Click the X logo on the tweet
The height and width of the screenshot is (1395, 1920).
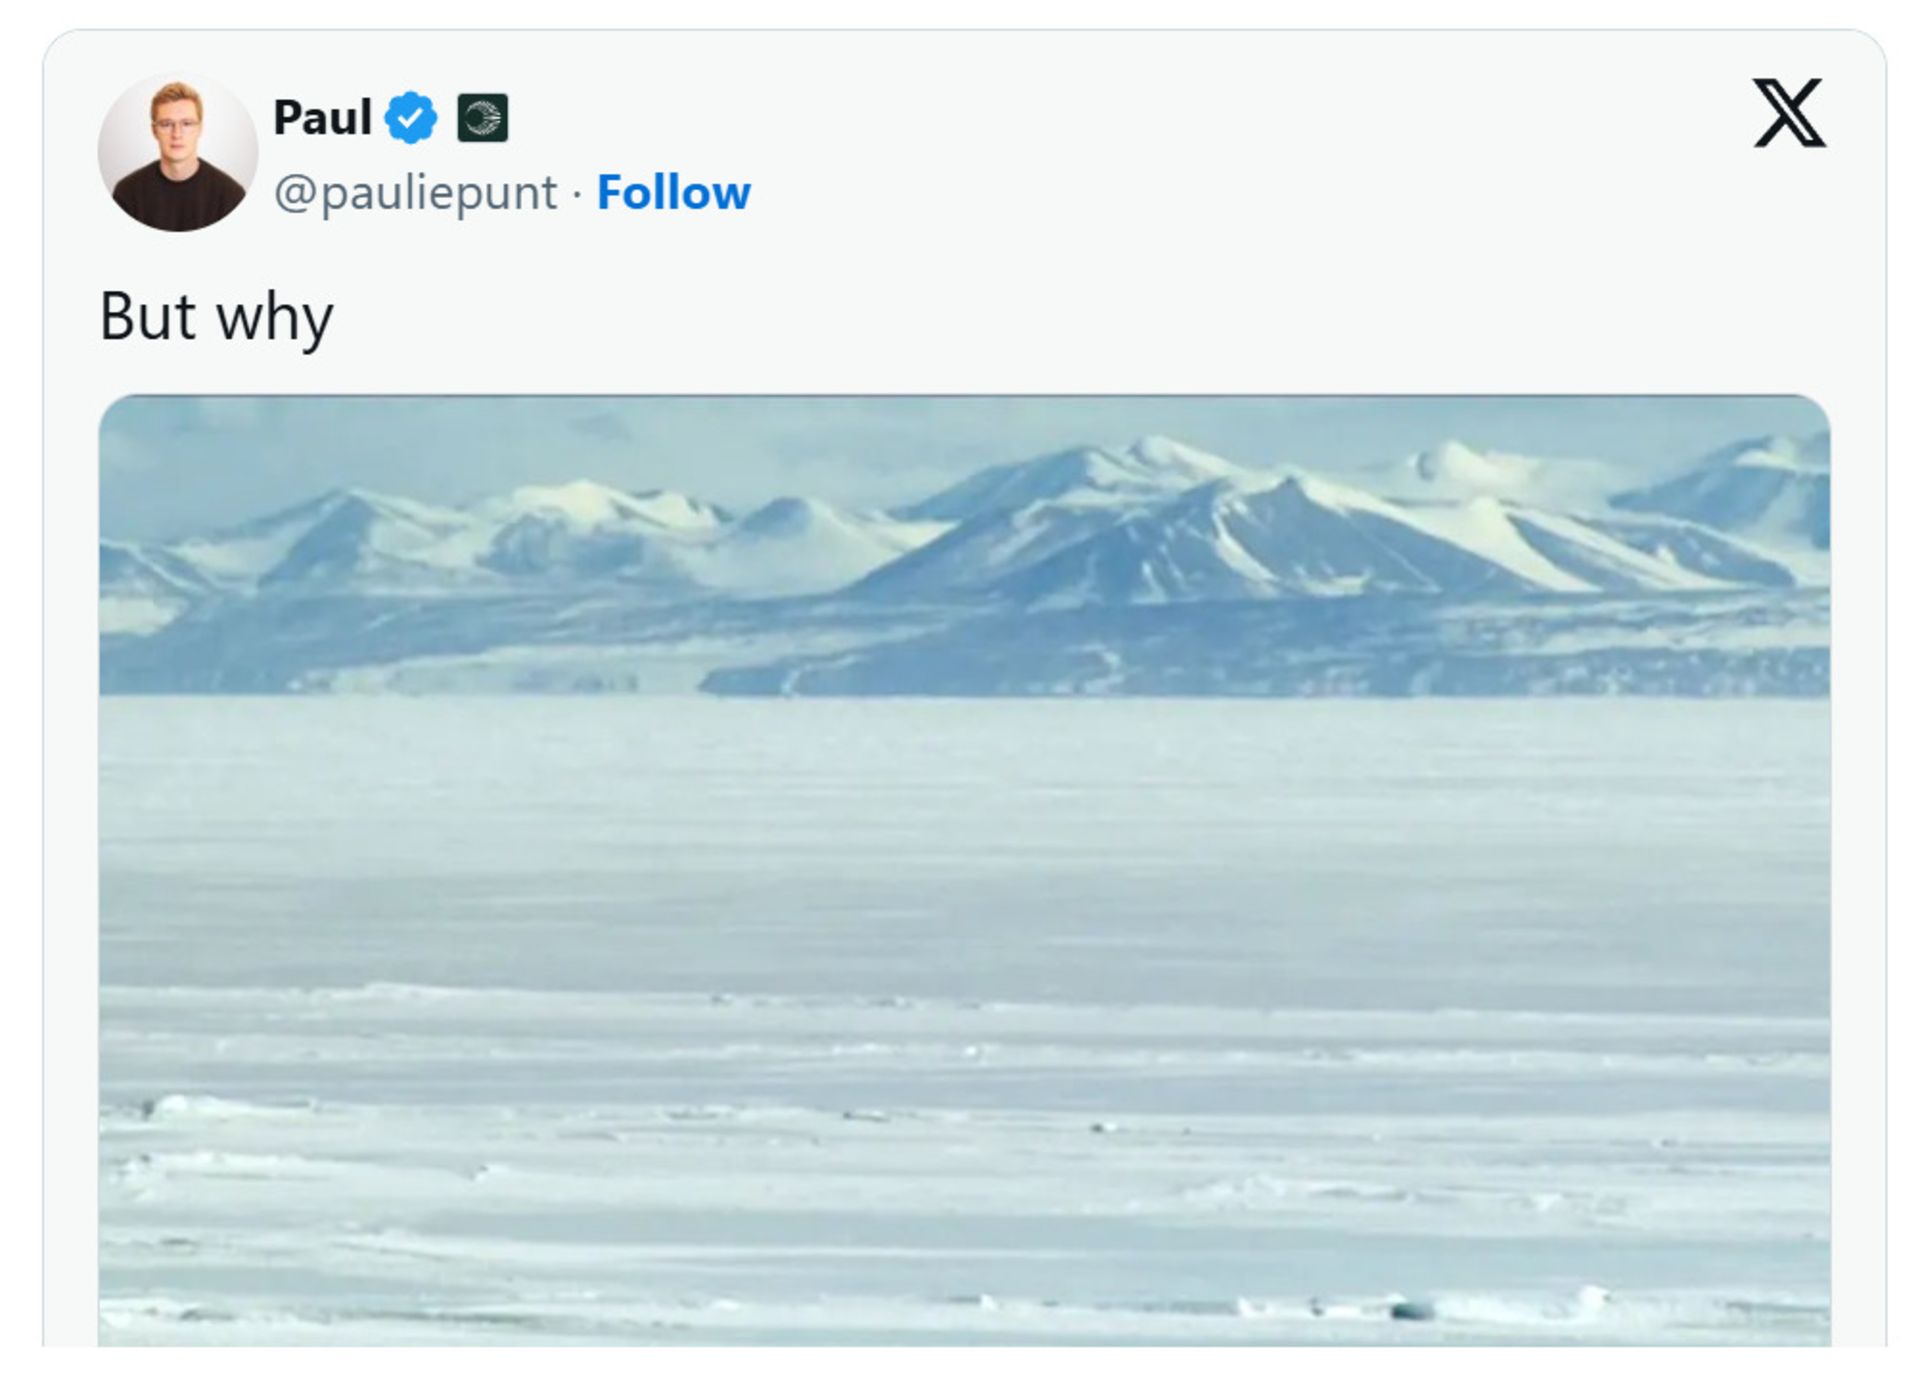tap(1788, 113)
